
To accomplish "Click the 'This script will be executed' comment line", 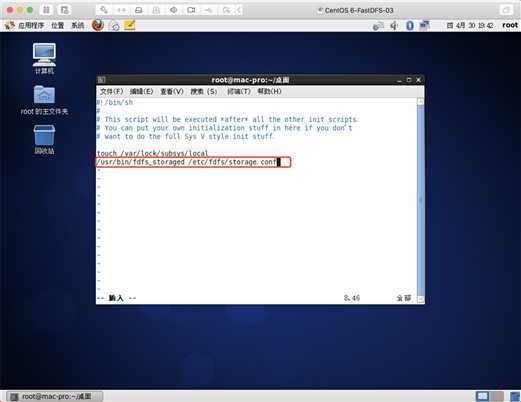I will tap(227, 119).
